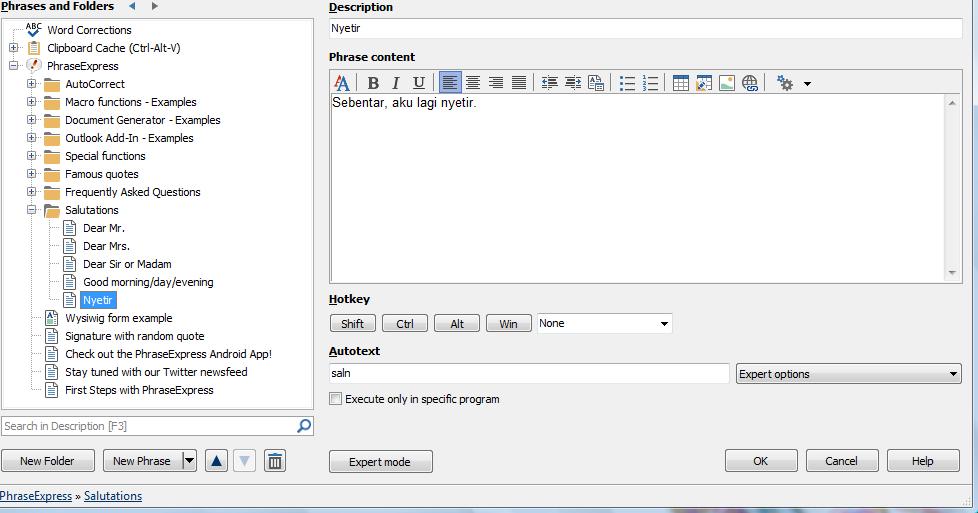The width and height of the screenshot is (978, 513).
Task: Select Check out the PhraseExpress Android App!
Action: (x=168, y=354)
